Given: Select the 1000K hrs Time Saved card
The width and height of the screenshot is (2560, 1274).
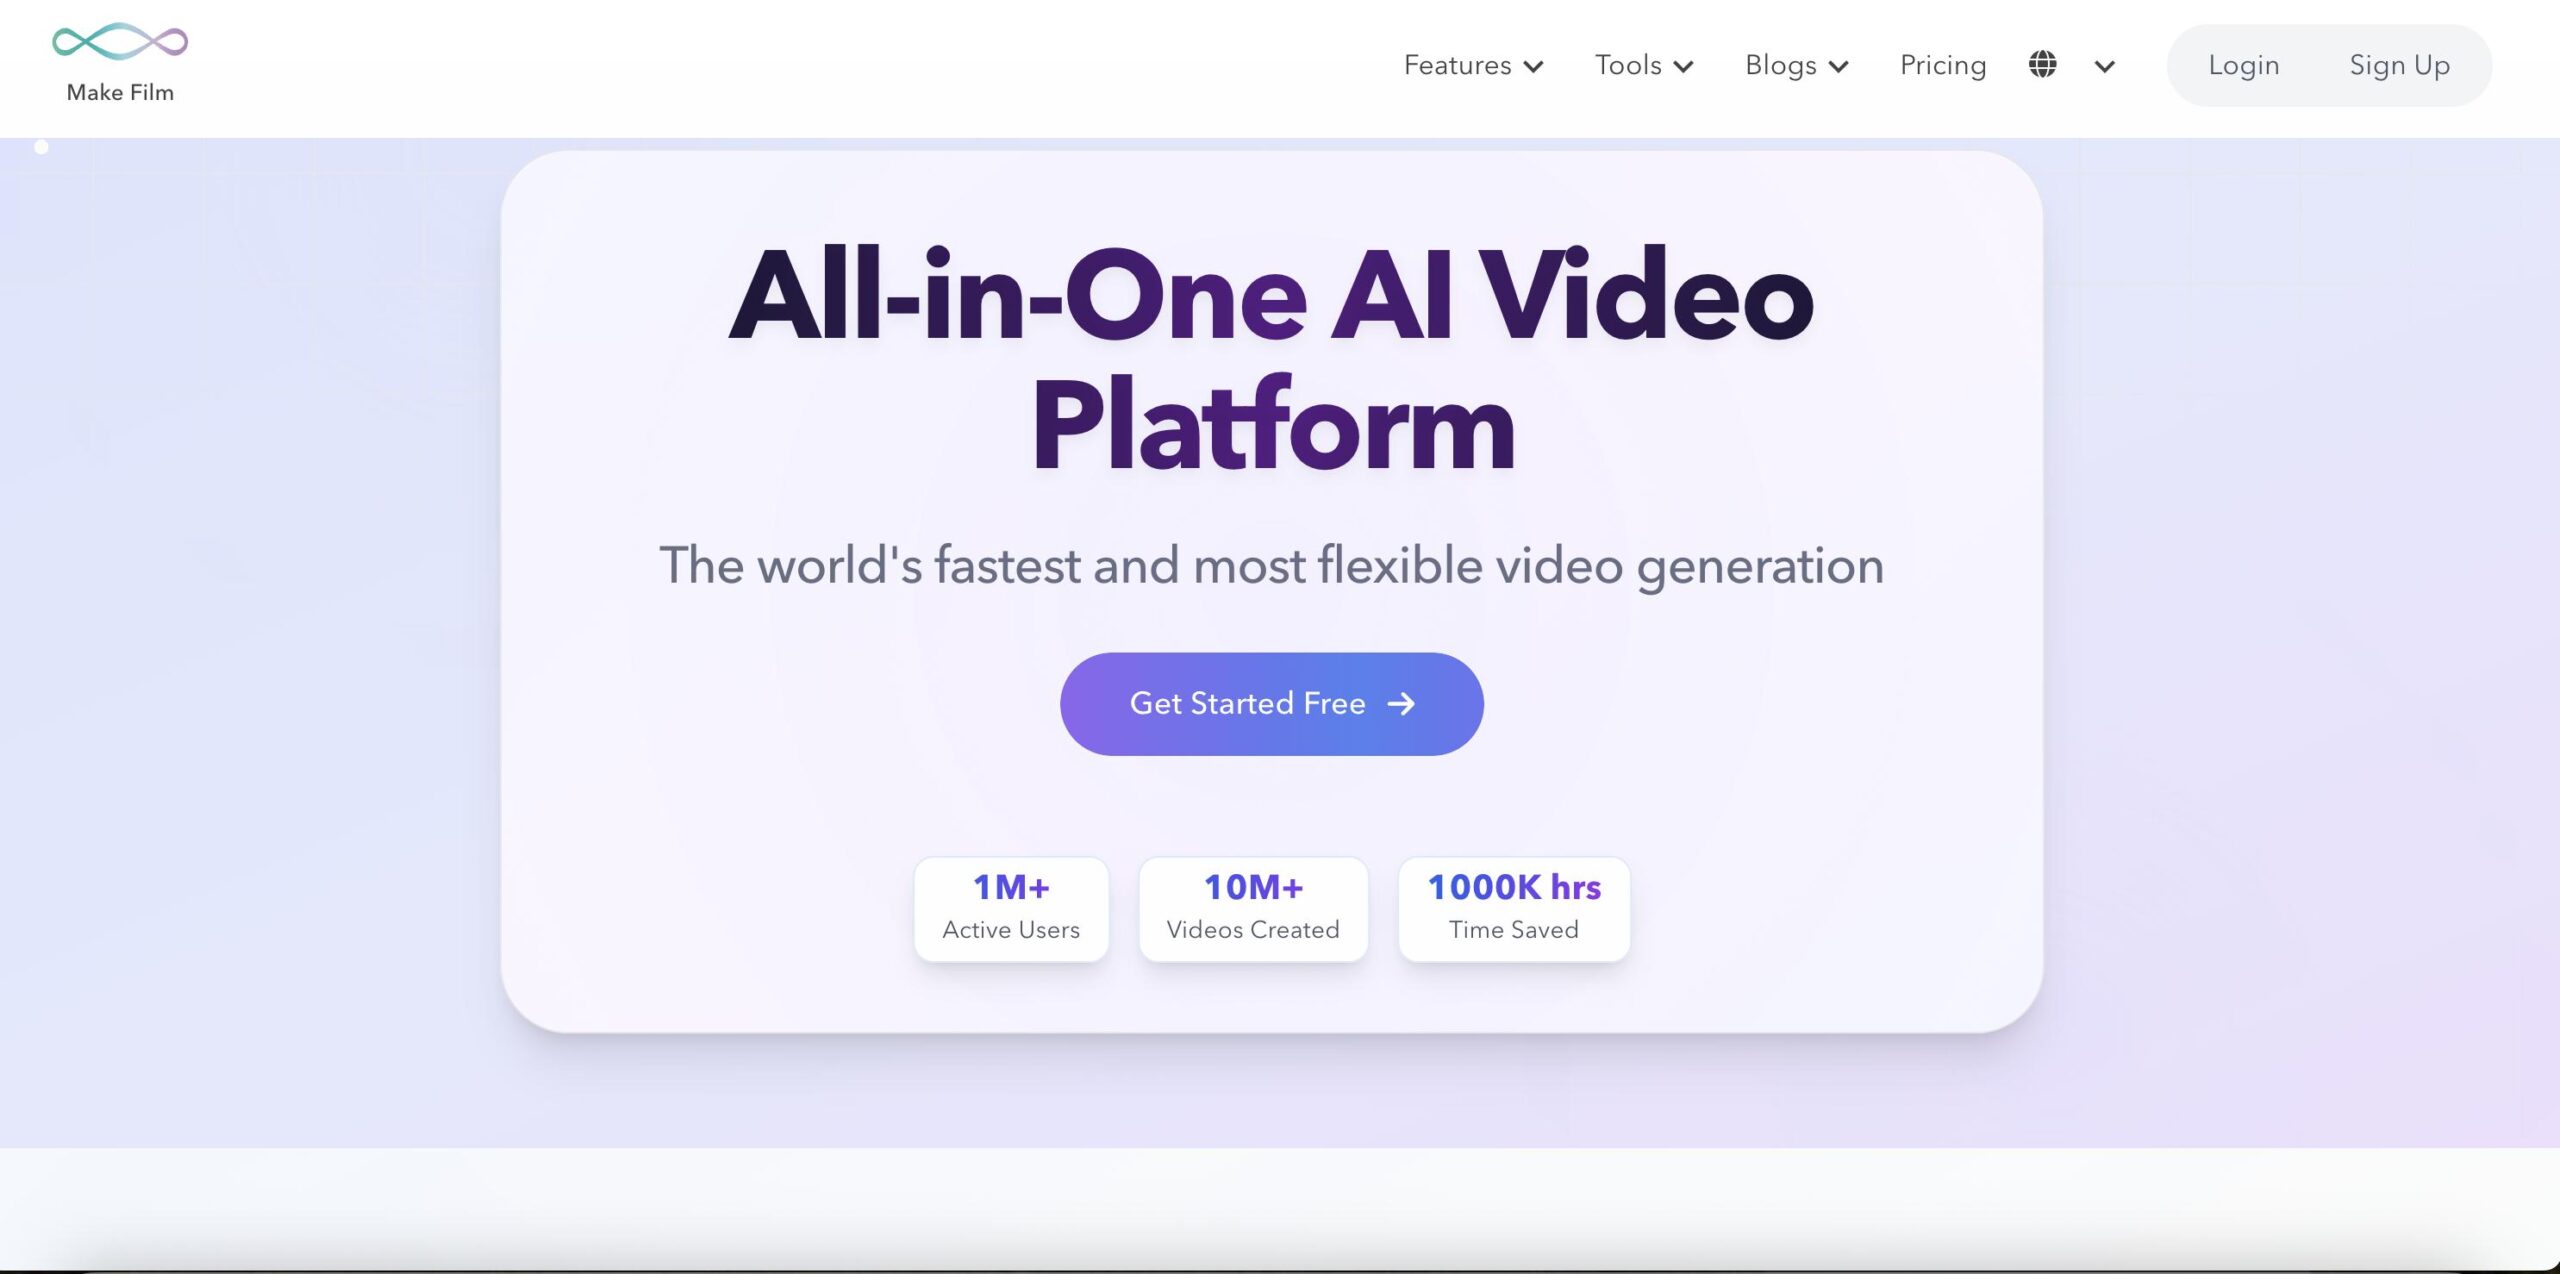Looking at the screenshot, I should coord(1513,909).
